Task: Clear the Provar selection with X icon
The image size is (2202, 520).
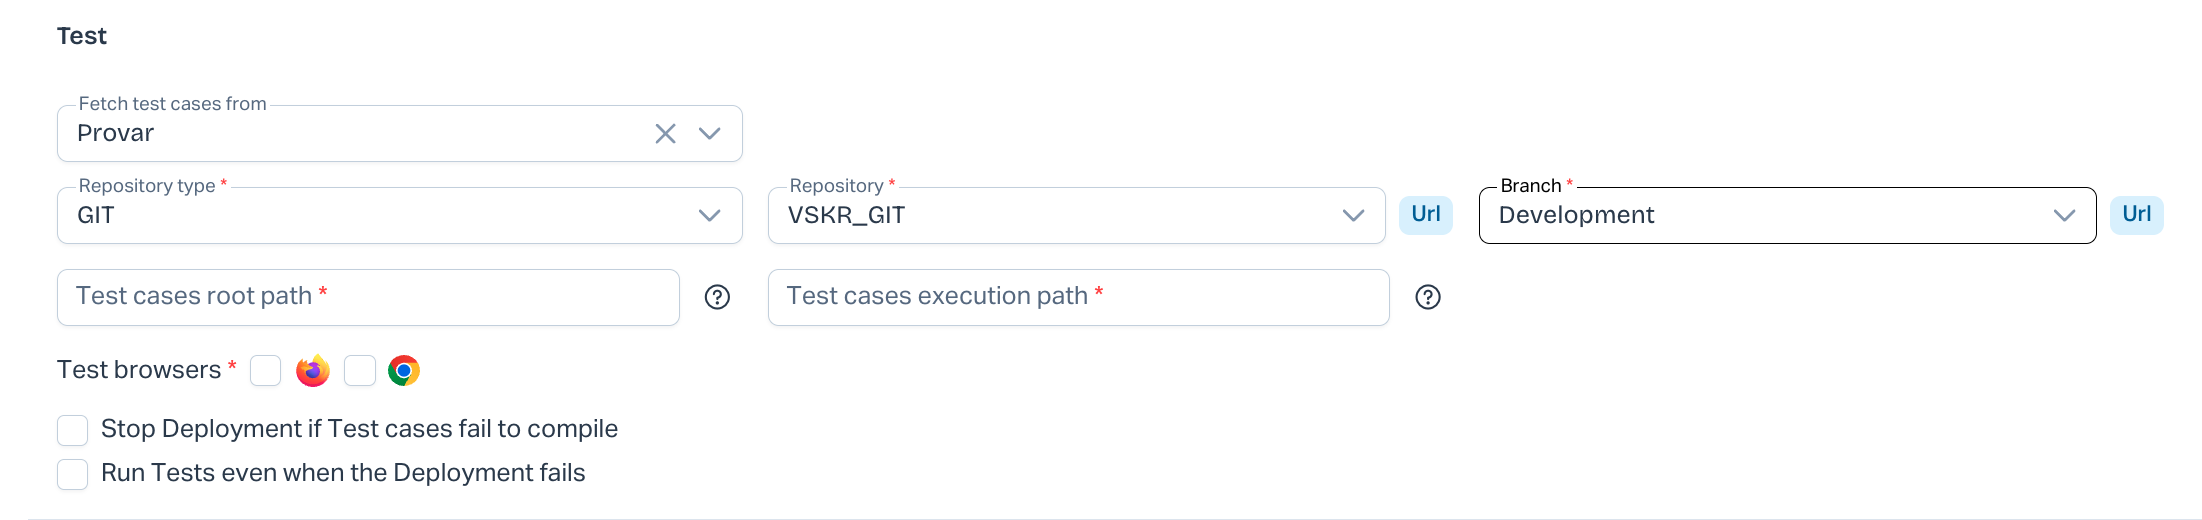Action: (665, 134)
